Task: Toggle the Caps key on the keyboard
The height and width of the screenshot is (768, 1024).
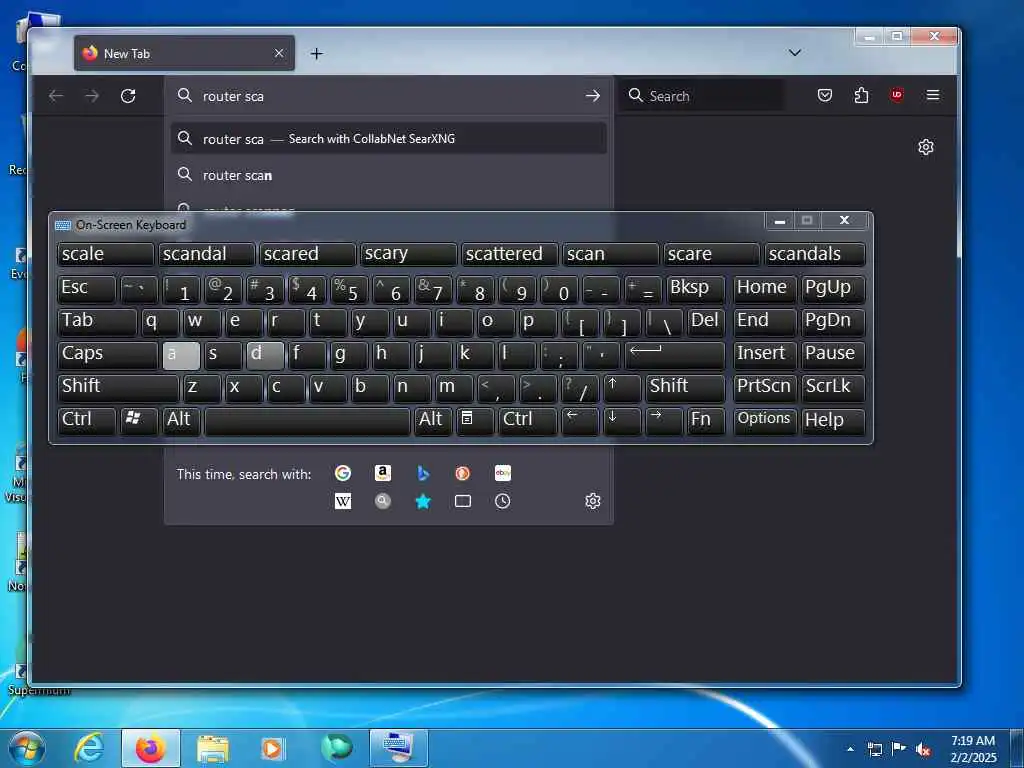Action: click(x=108, y=355)
